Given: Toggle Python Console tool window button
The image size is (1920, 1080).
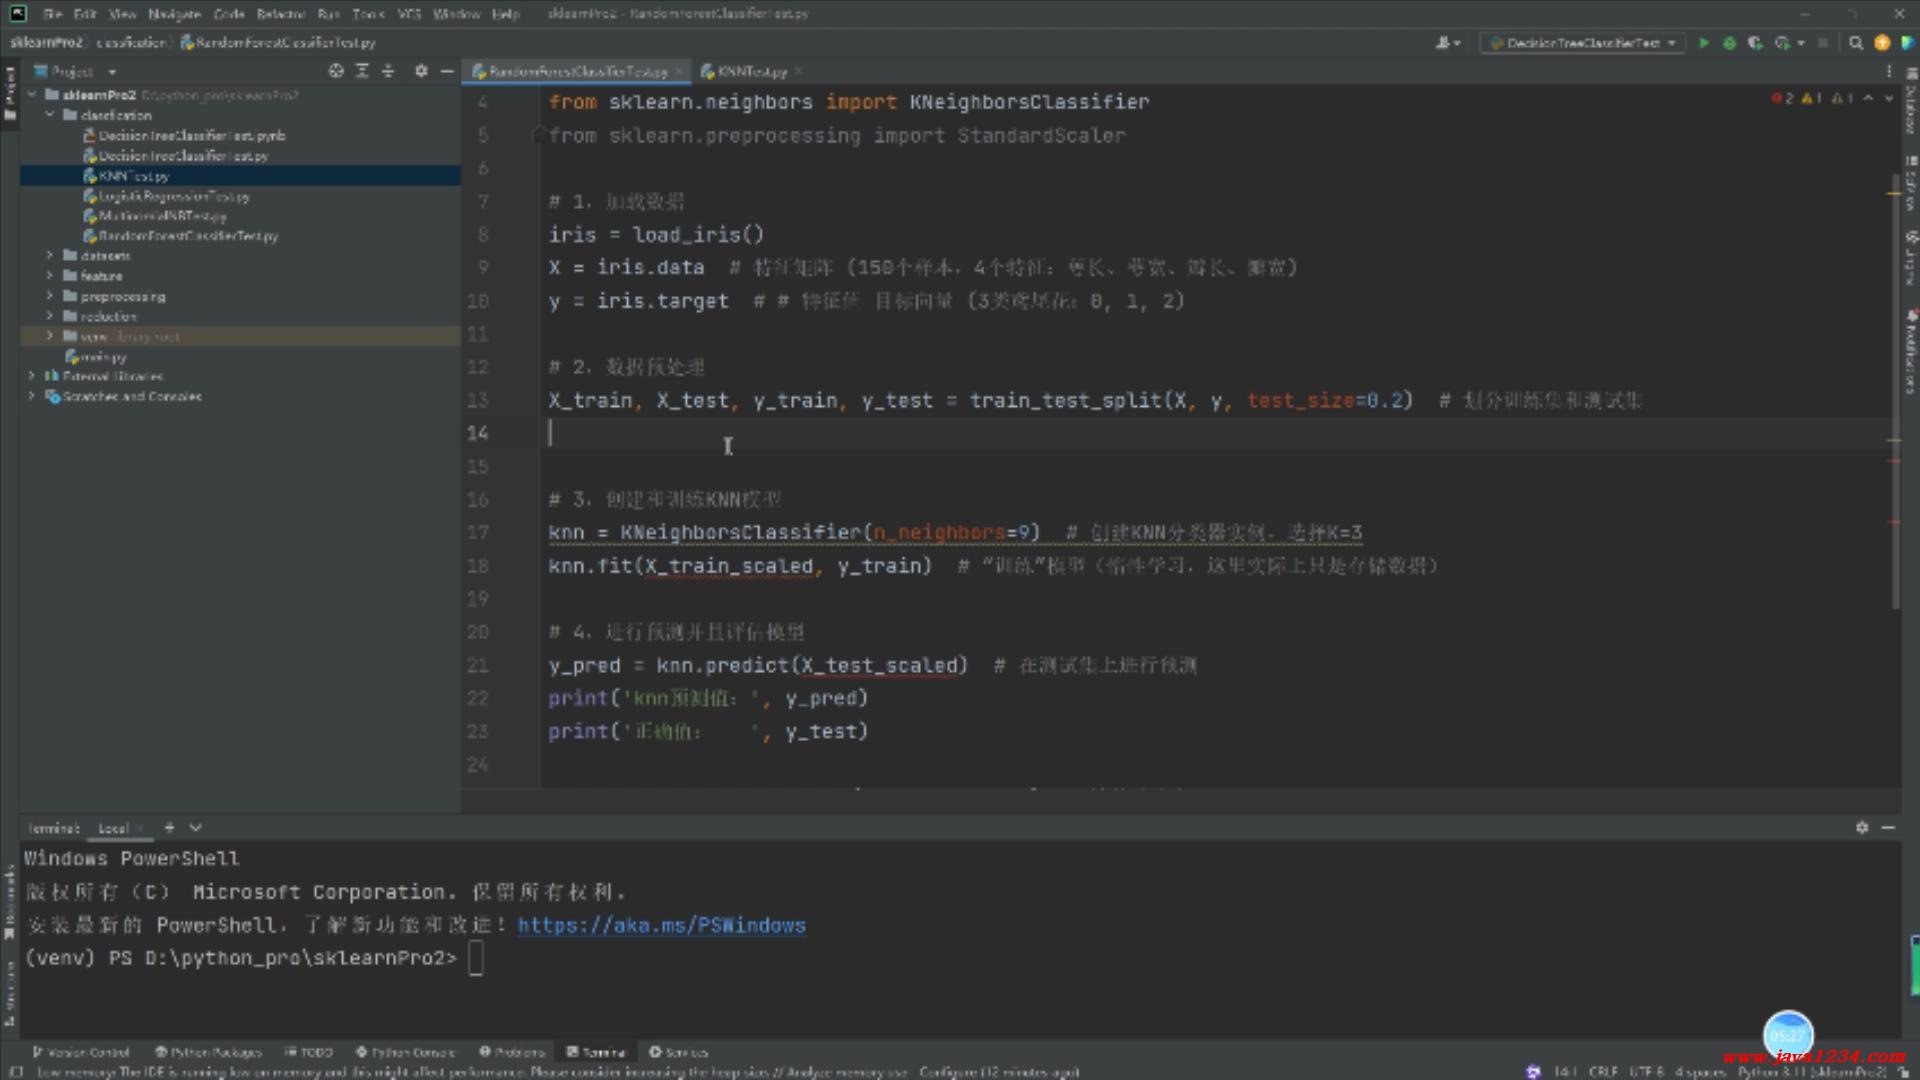Looking at the screenshot, I should click(x=405, y=1052).
